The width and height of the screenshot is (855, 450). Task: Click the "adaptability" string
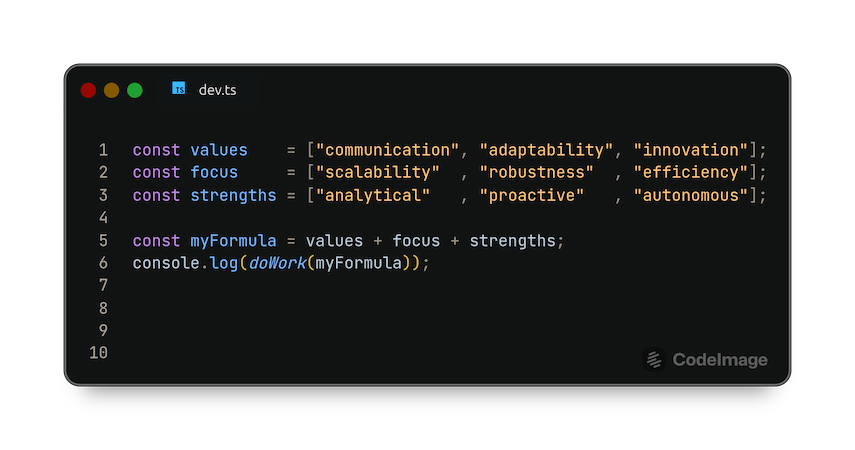coord(546,150)
